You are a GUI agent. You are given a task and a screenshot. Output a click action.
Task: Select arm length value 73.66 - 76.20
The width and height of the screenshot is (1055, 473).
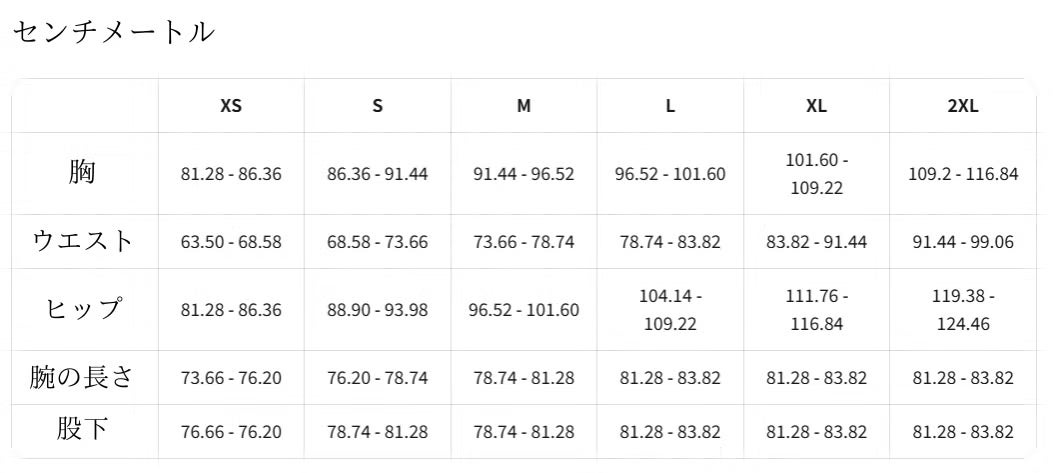pyautogui.click(x=231, y=378)
